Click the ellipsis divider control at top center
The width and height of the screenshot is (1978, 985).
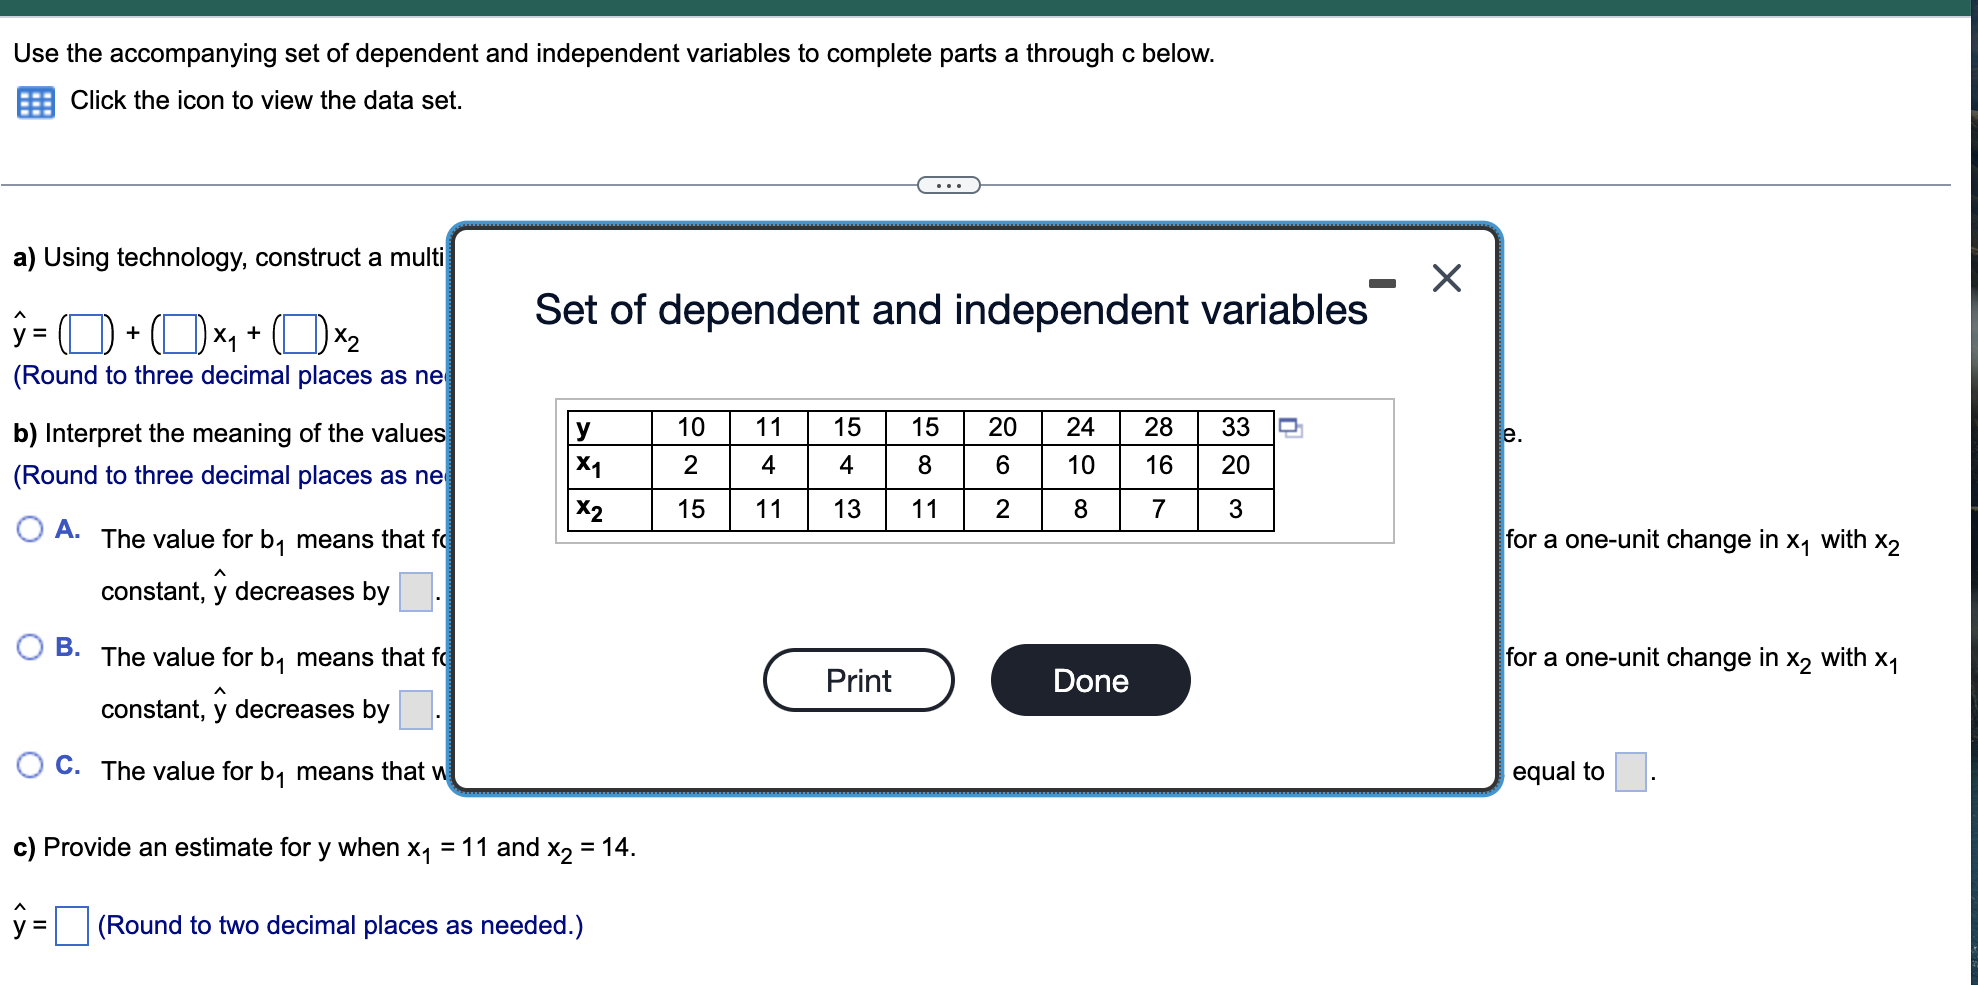946,184
